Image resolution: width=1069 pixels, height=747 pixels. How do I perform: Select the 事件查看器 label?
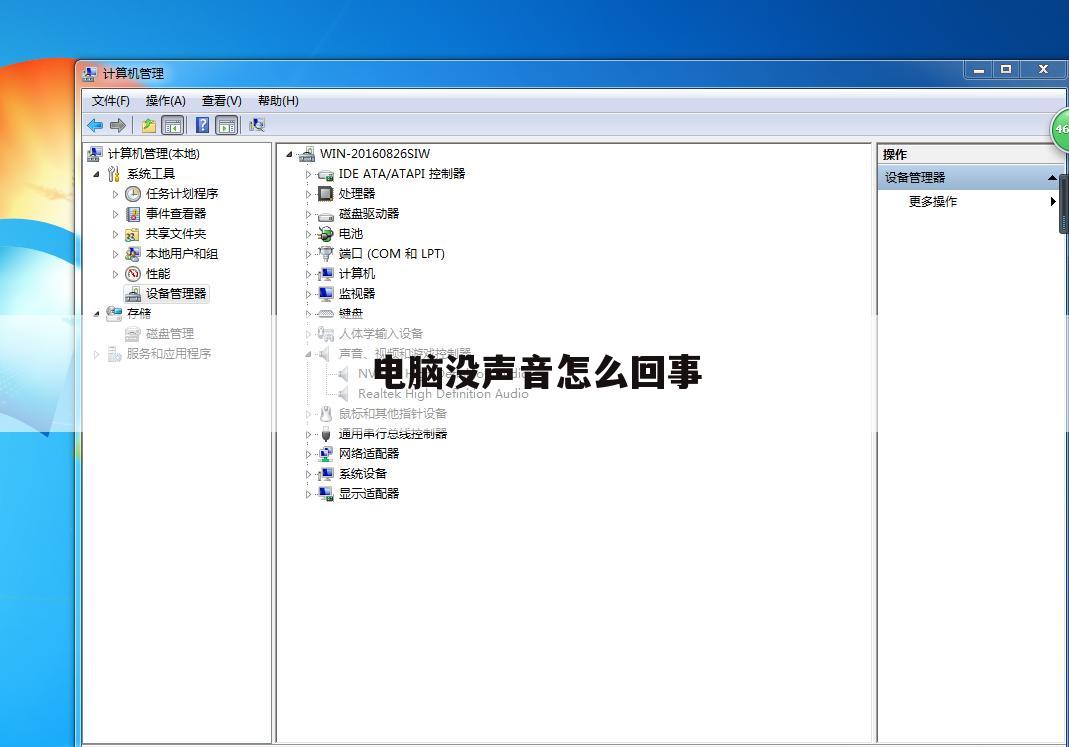pyautogui.click(x=176, y=213)
